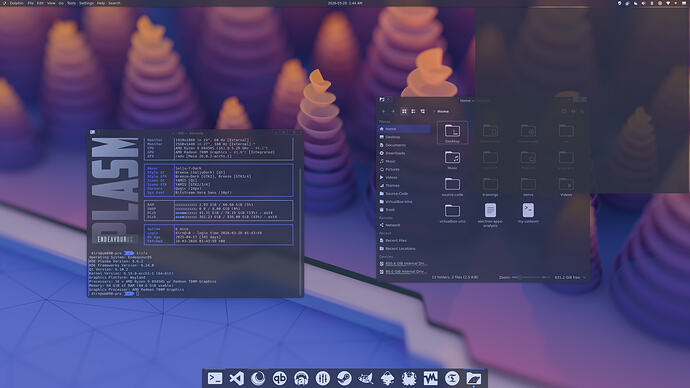The width and height of the screenshot is (690, 388).
Task: Open the Settings menu in top bar
Action: click(x=86, y=3)
